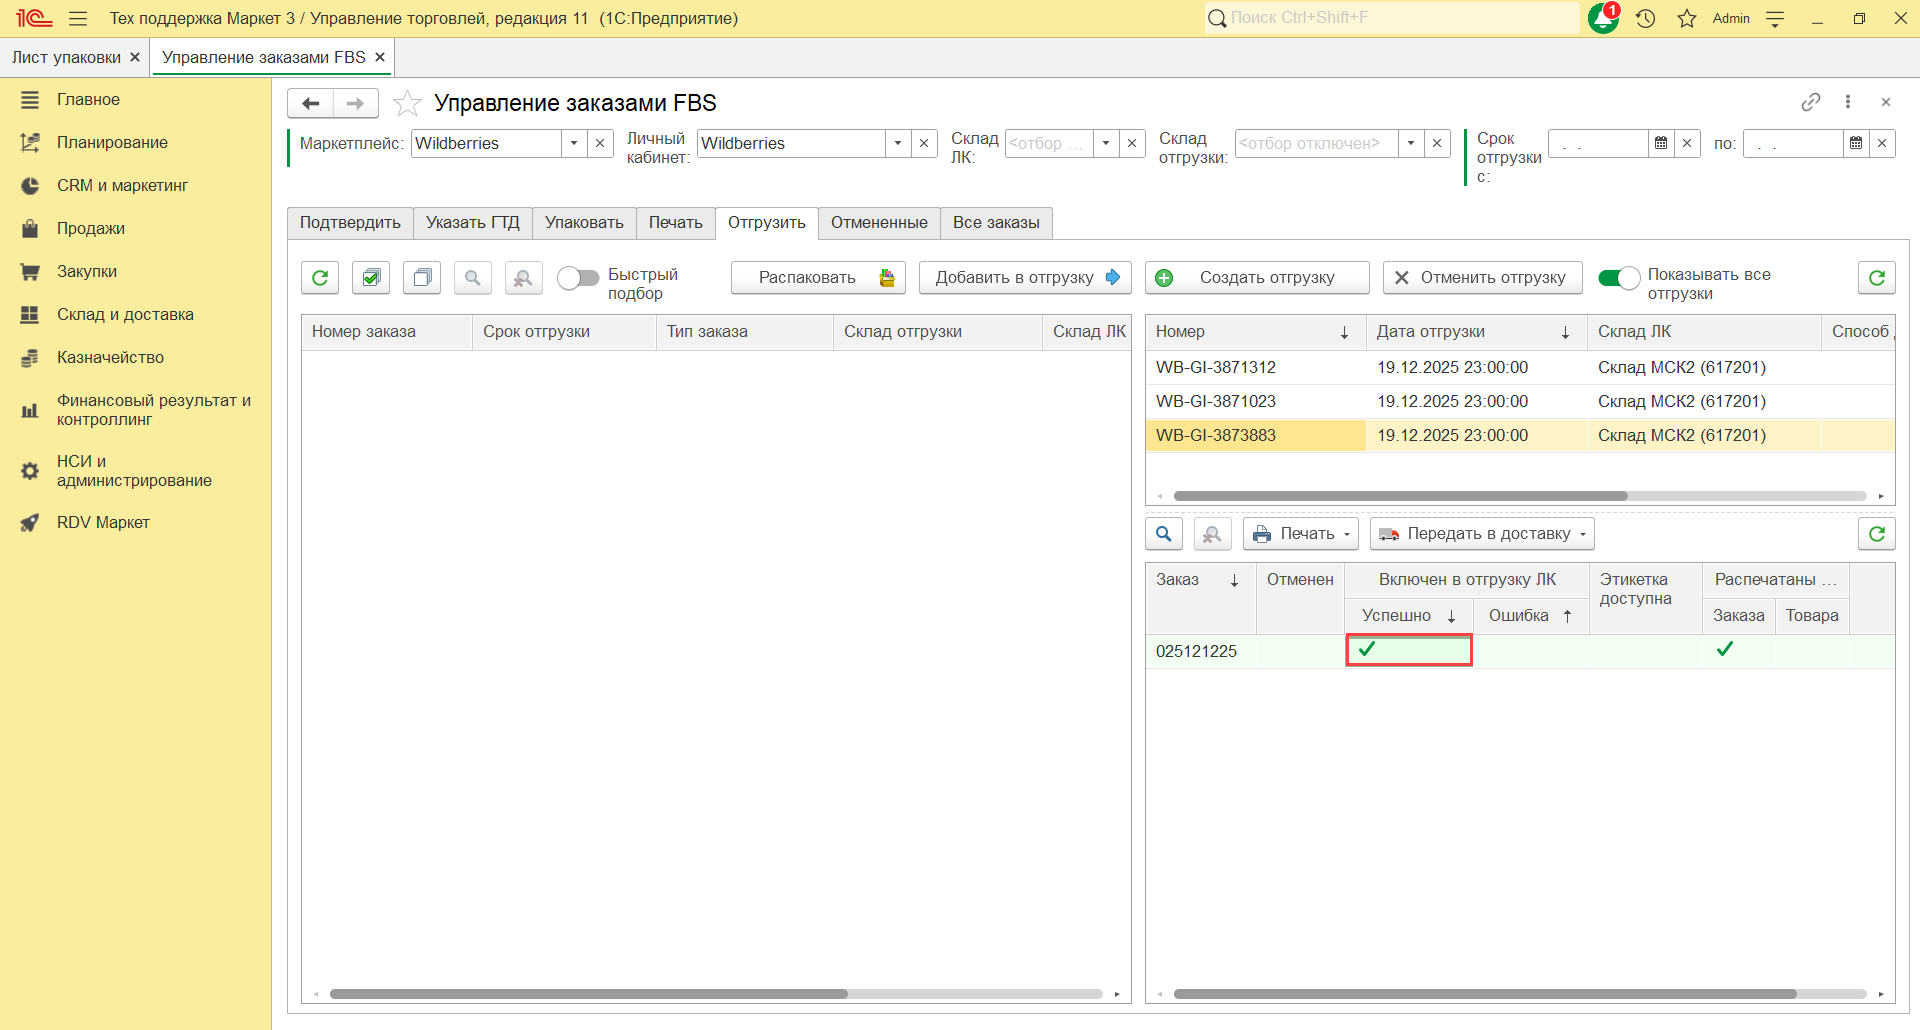Switch to the Упаковать tab

click(x=584, y=223)
